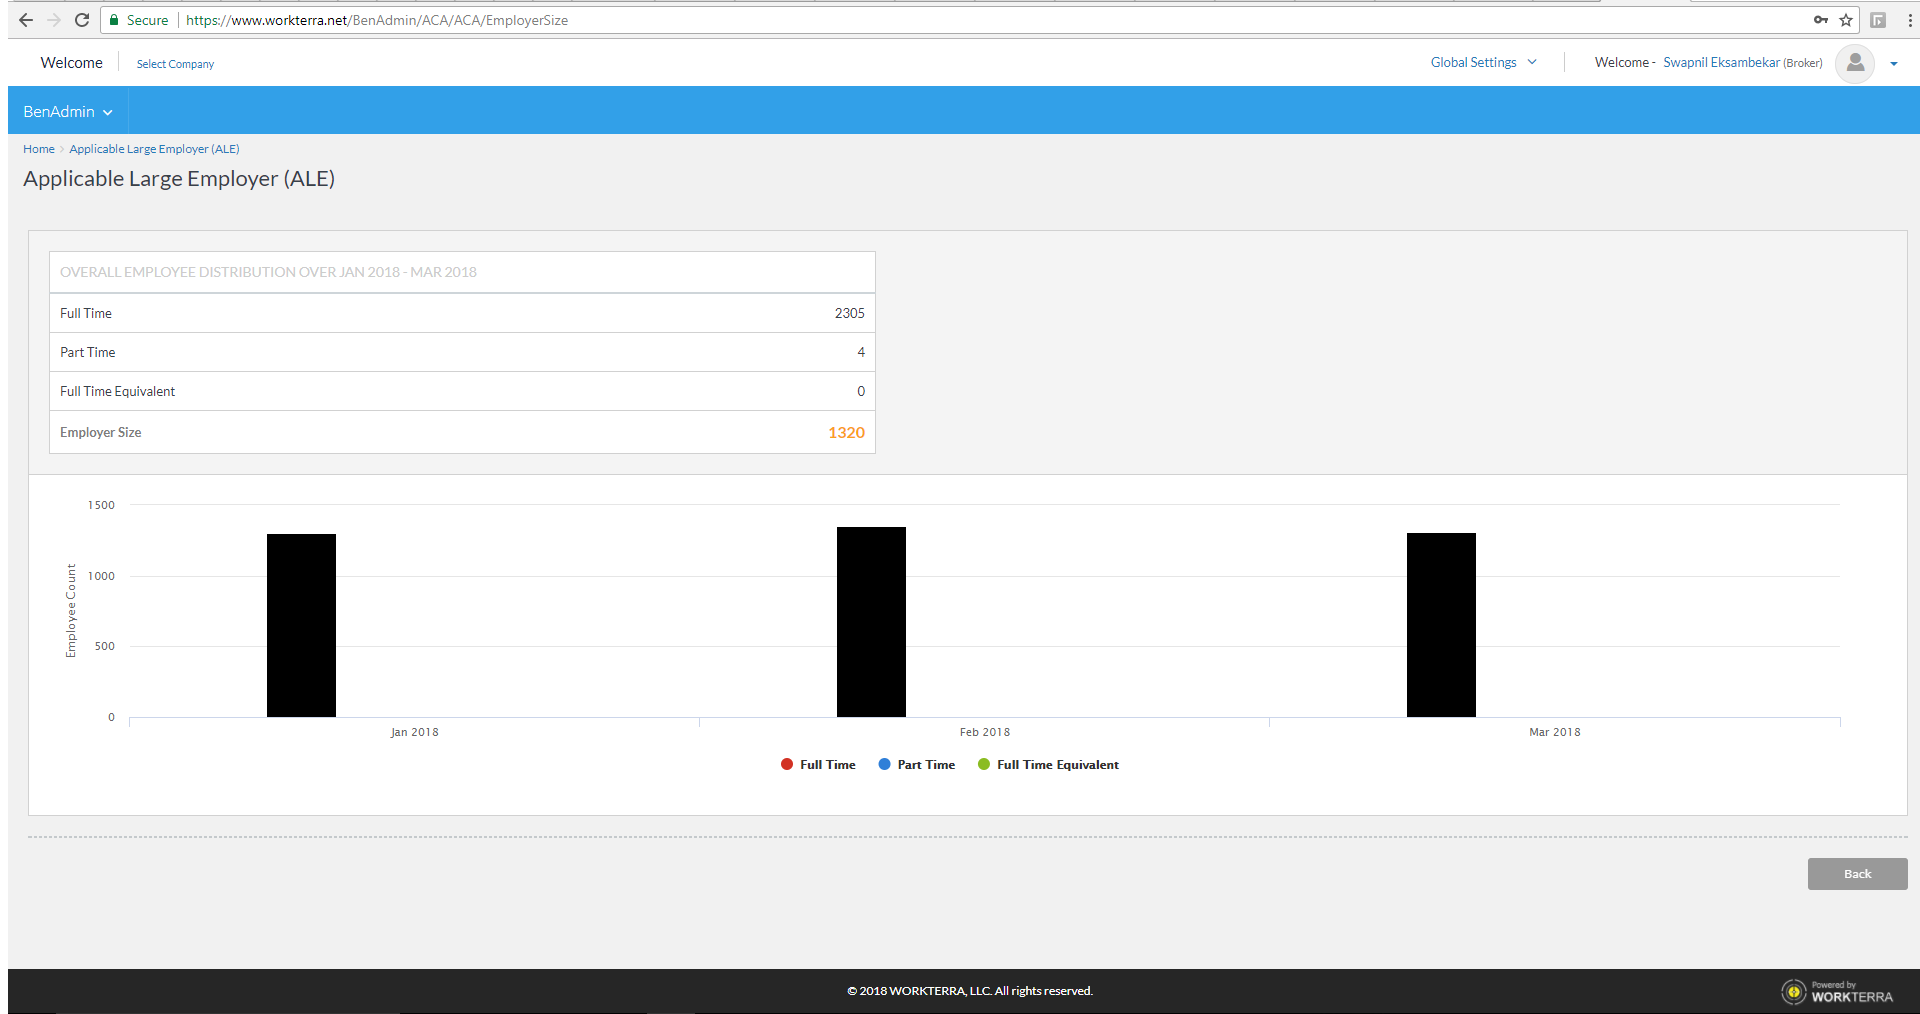Open the Global Settings dropdown

pos(1483,63)
